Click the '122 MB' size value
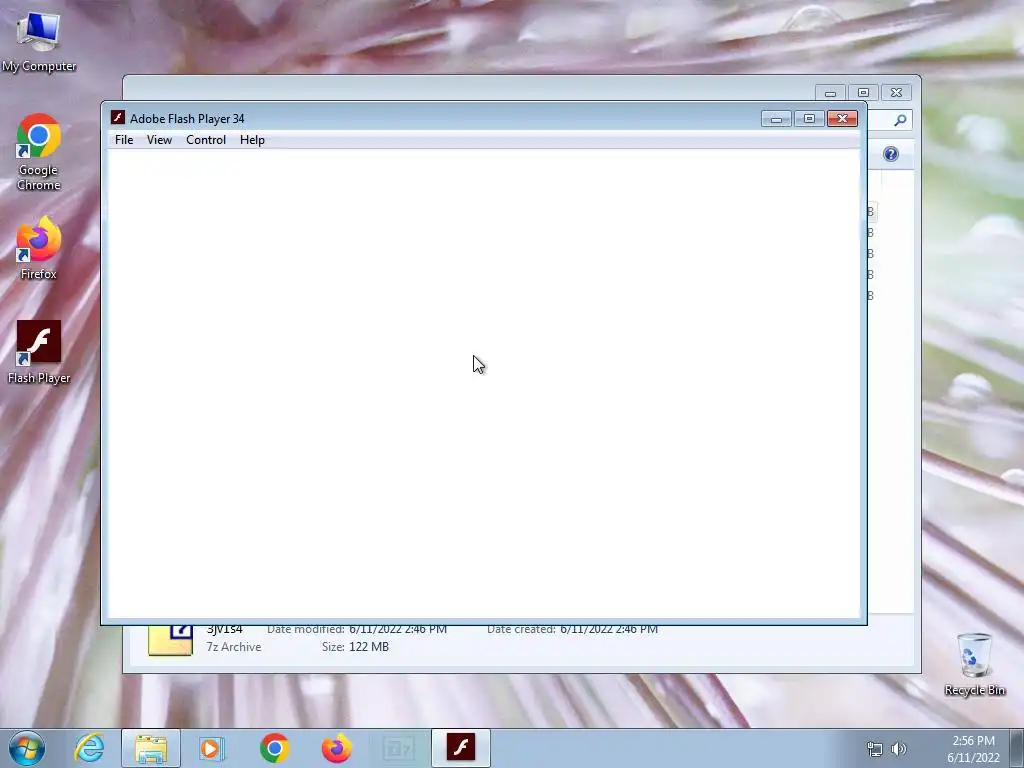1024x768 pixels. click(369, 647)
